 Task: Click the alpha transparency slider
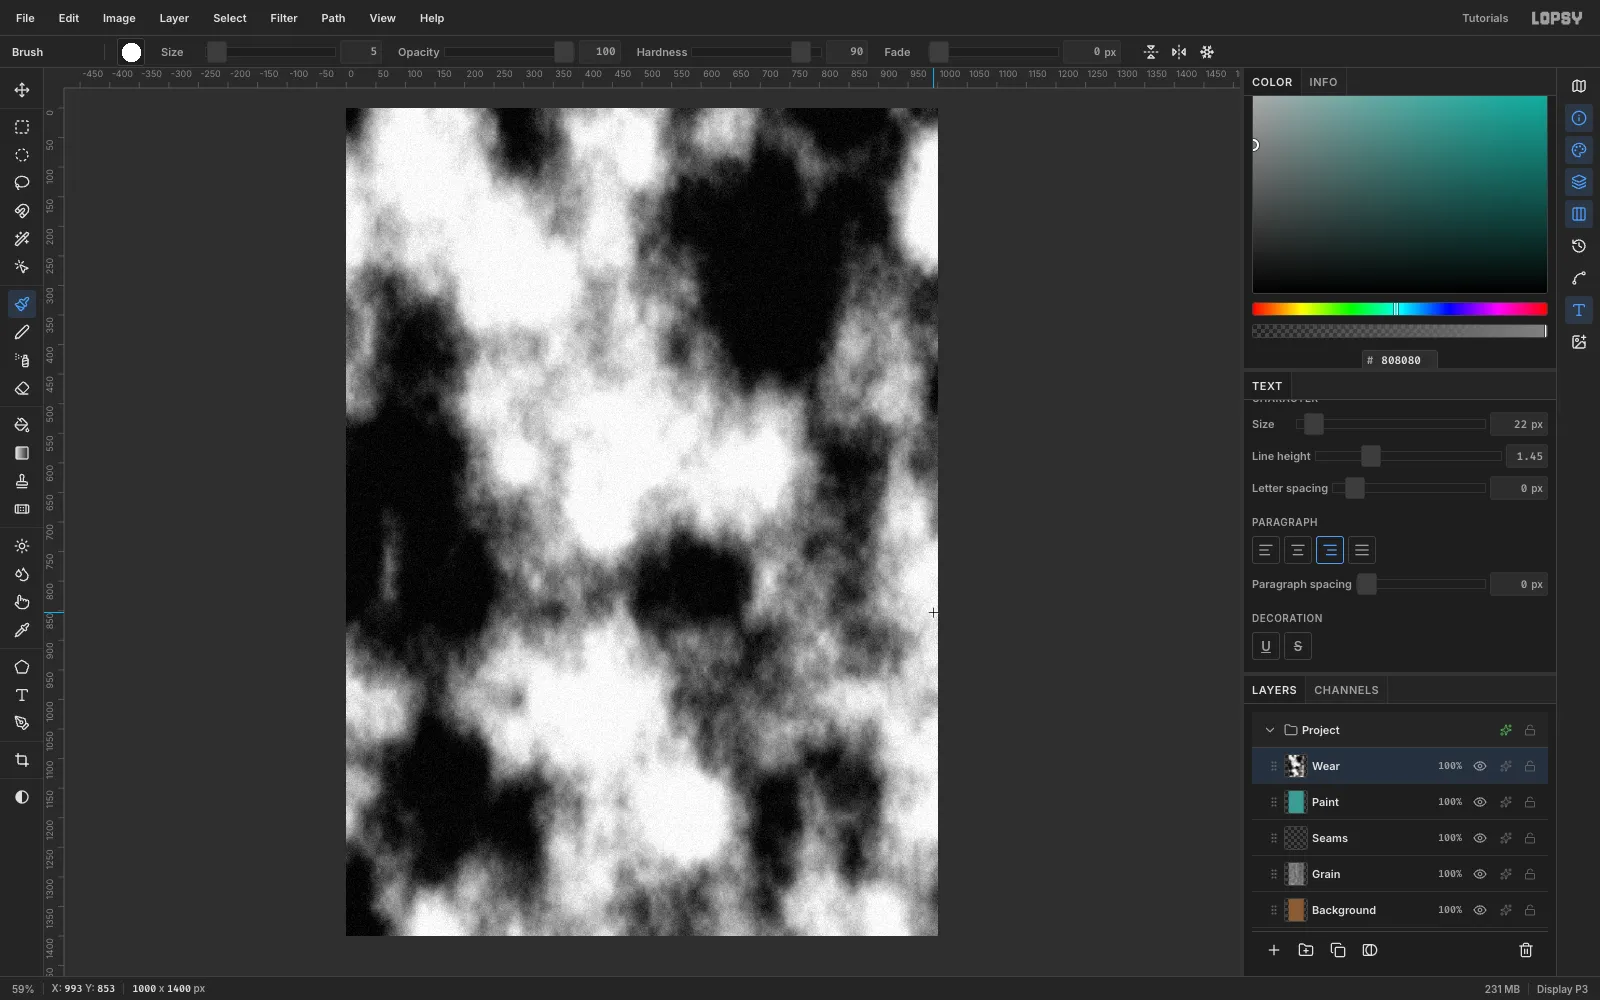[x=1400, y=331]
